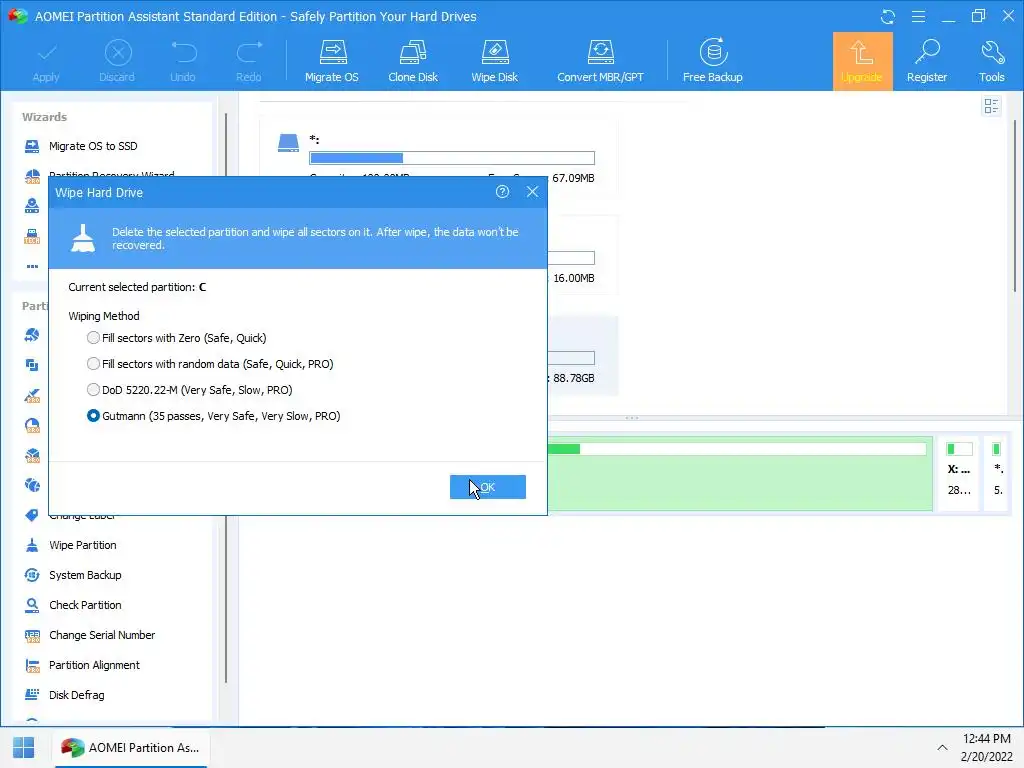Open help in Wipe Hard Drive dialog
Viewport: 1024px width, 768px height.
(502, 192)
